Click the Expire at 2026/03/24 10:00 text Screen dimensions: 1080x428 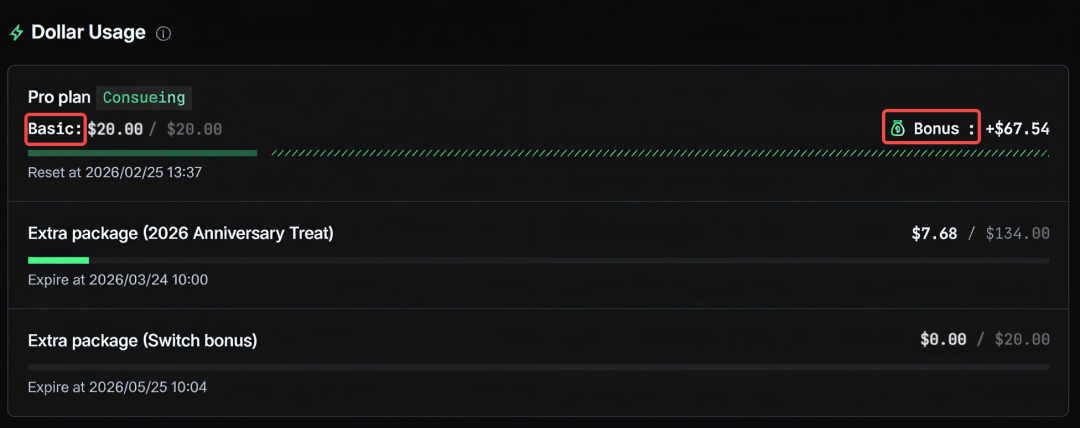[118, 280]
